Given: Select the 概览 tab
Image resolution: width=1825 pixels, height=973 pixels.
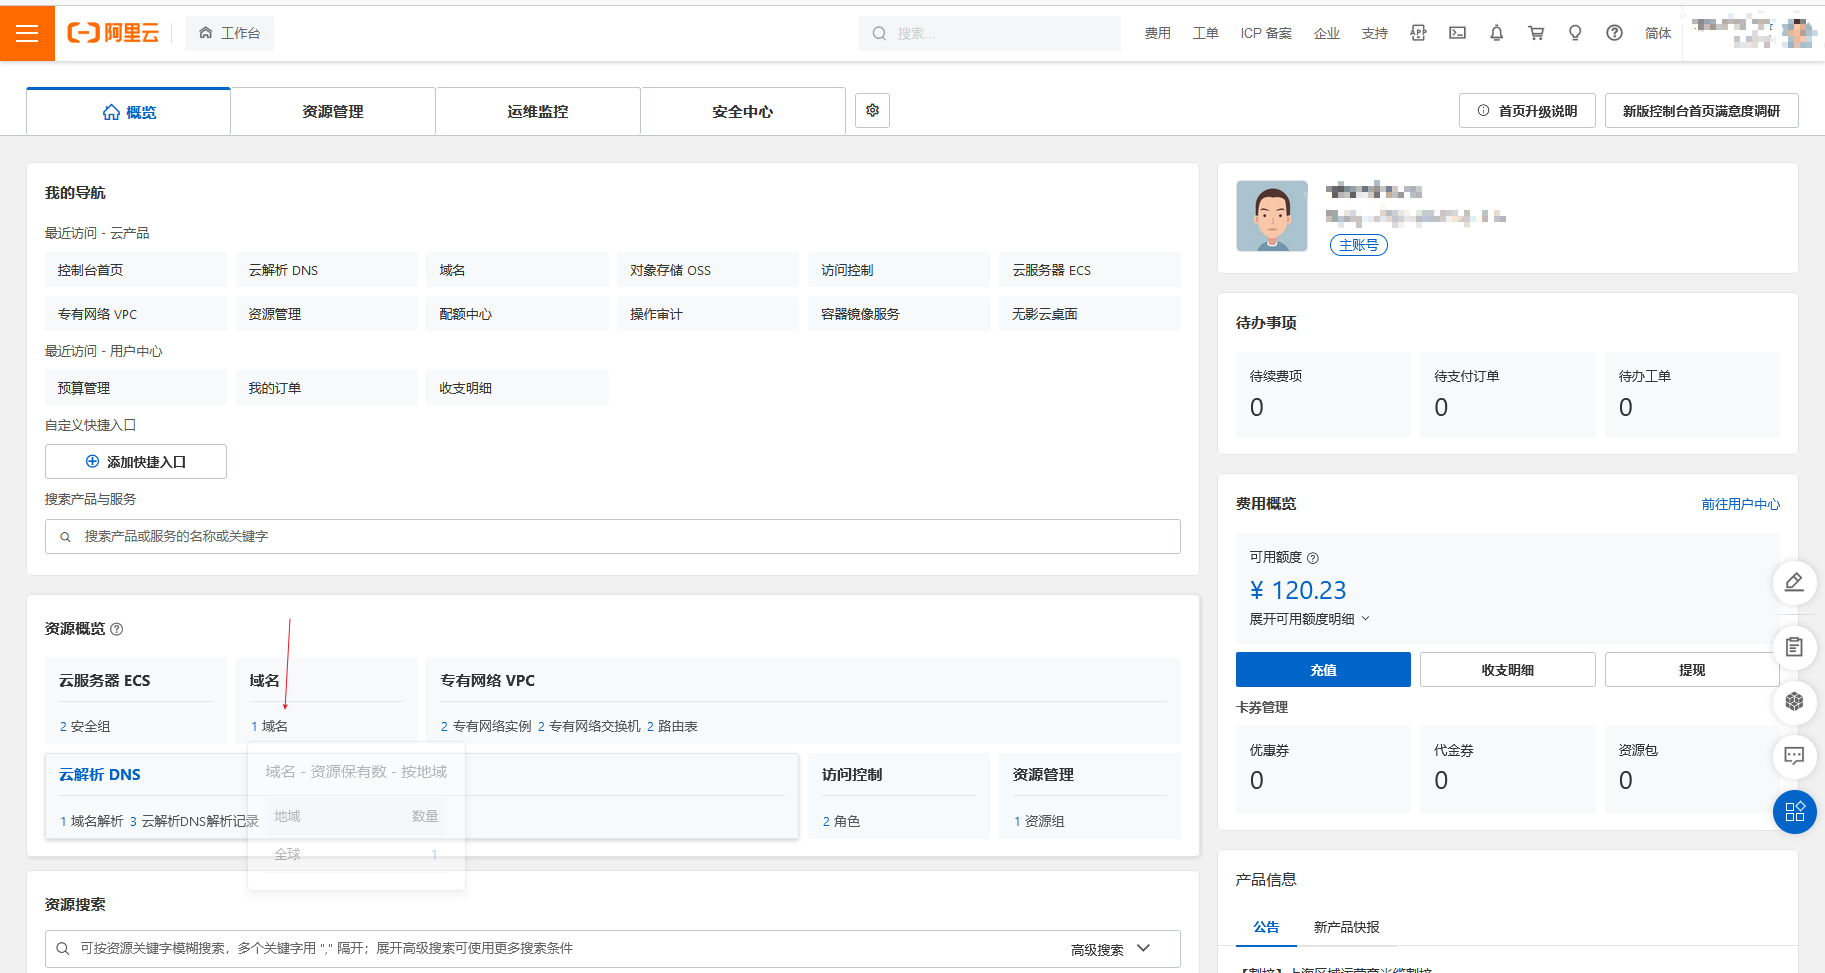Looking at the screenshot, I should (129, 112).
